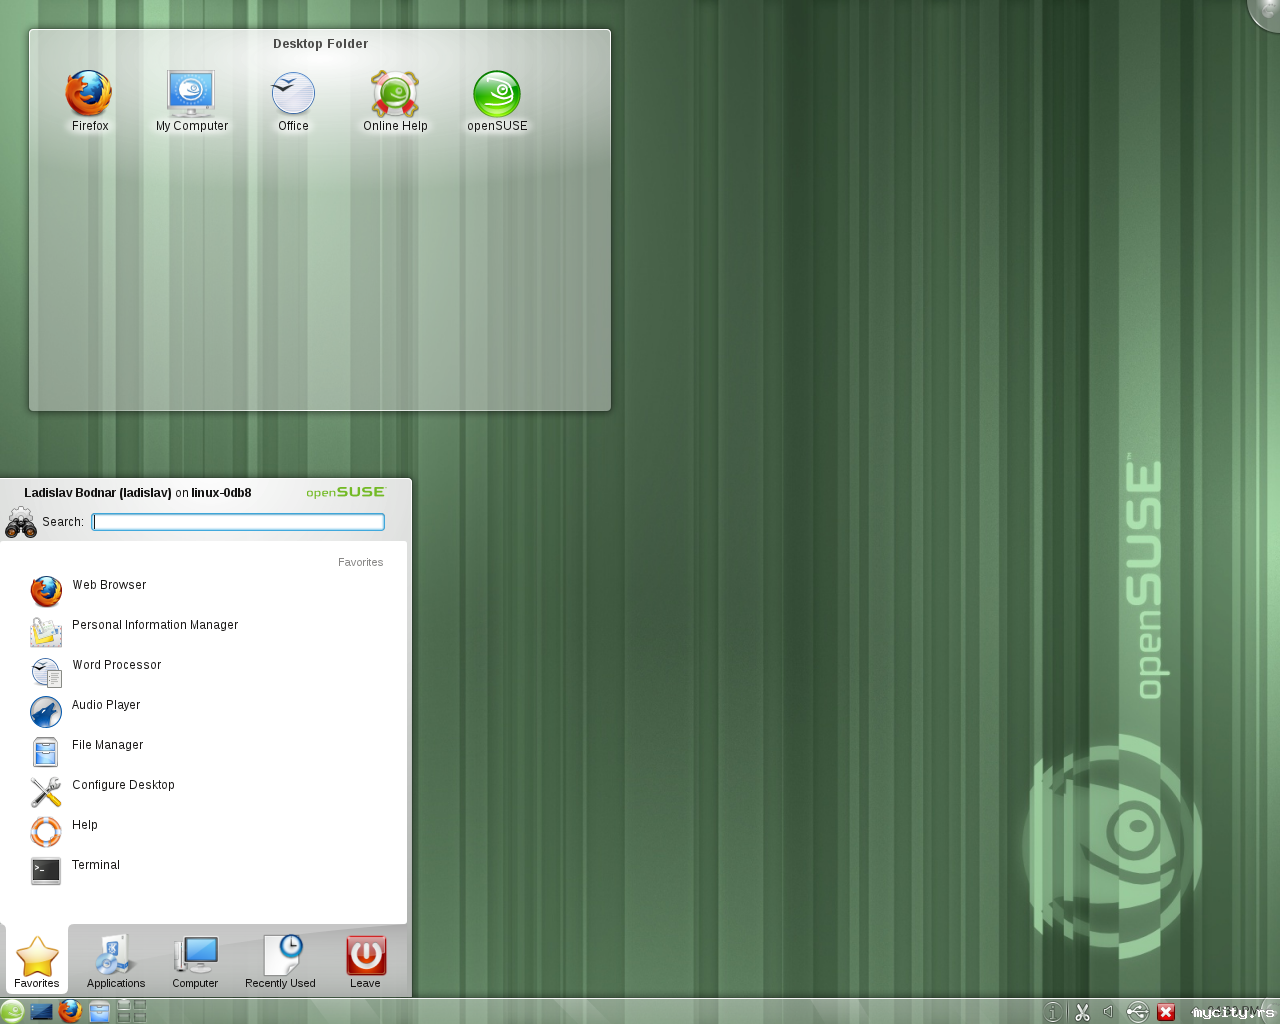Click the user name Ladislav Bodnar (ladislav)
The height and width of the screenshot is (1024, 1280).
pyautogui.click(x=98, y=493)
